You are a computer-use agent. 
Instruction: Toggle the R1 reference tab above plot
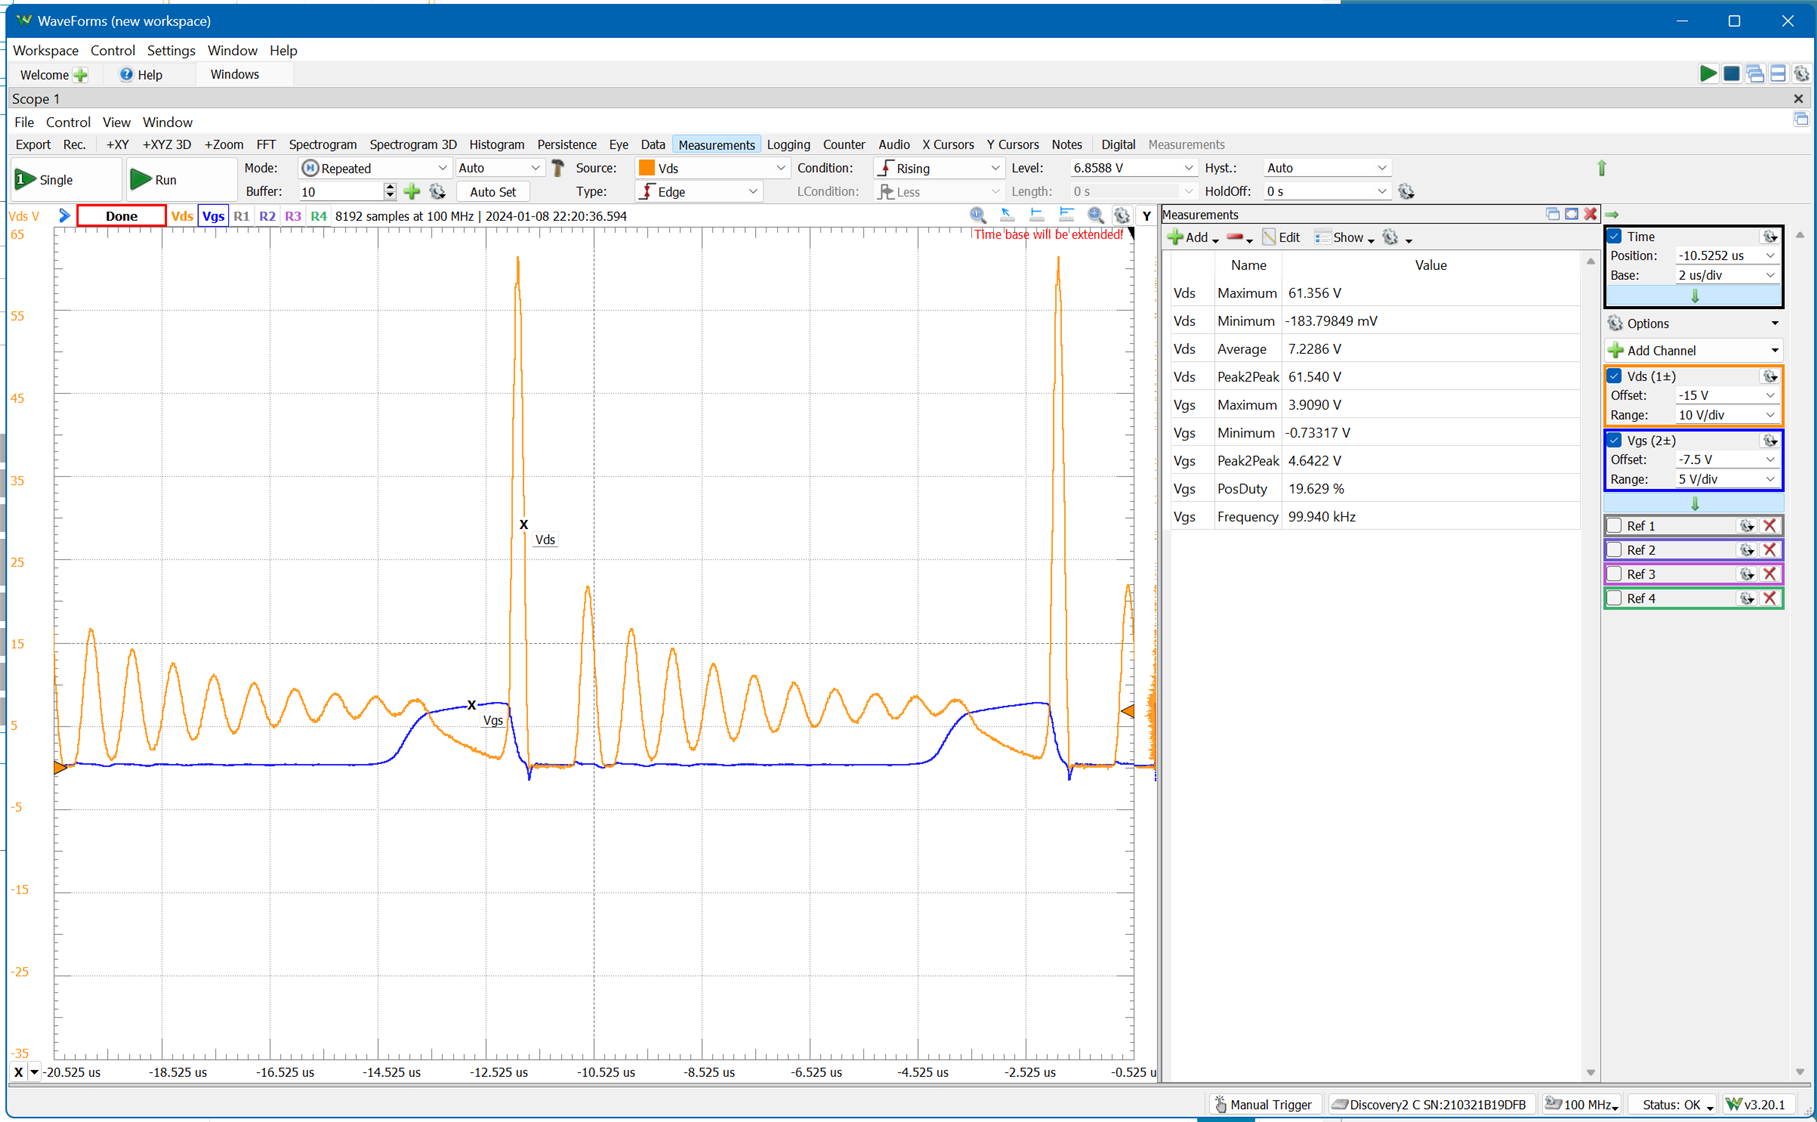click(241, 216)
